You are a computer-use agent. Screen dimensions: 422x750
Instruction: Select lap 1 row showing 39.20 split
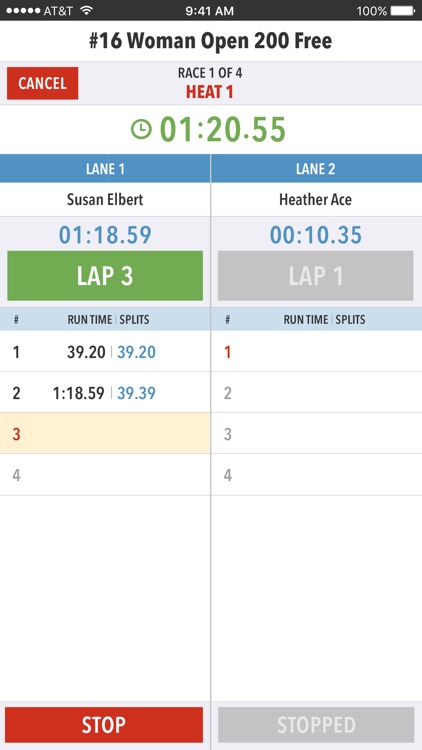(x=105, y=352)
